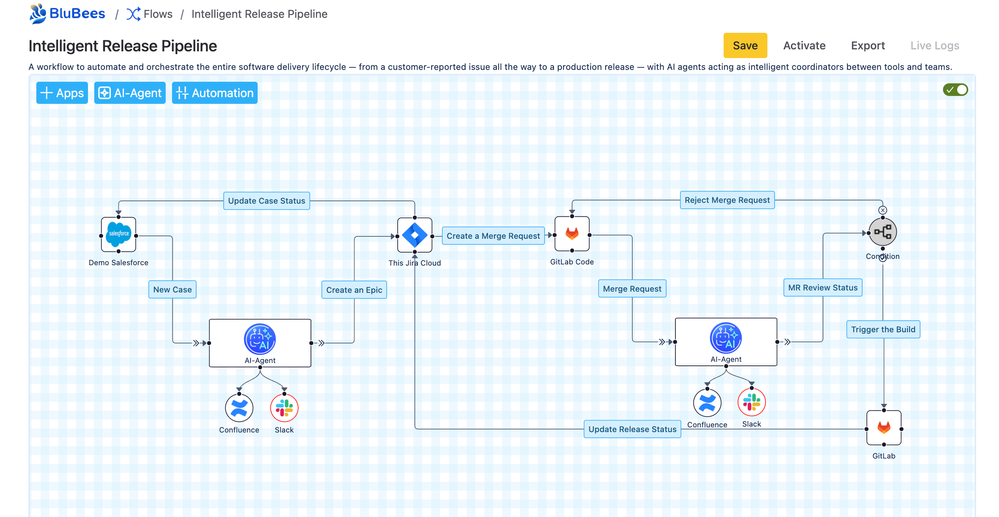The image size is (999, 517).
Task: Click the Confluence icon under left AI-Agent
Action: click(239, 408)
